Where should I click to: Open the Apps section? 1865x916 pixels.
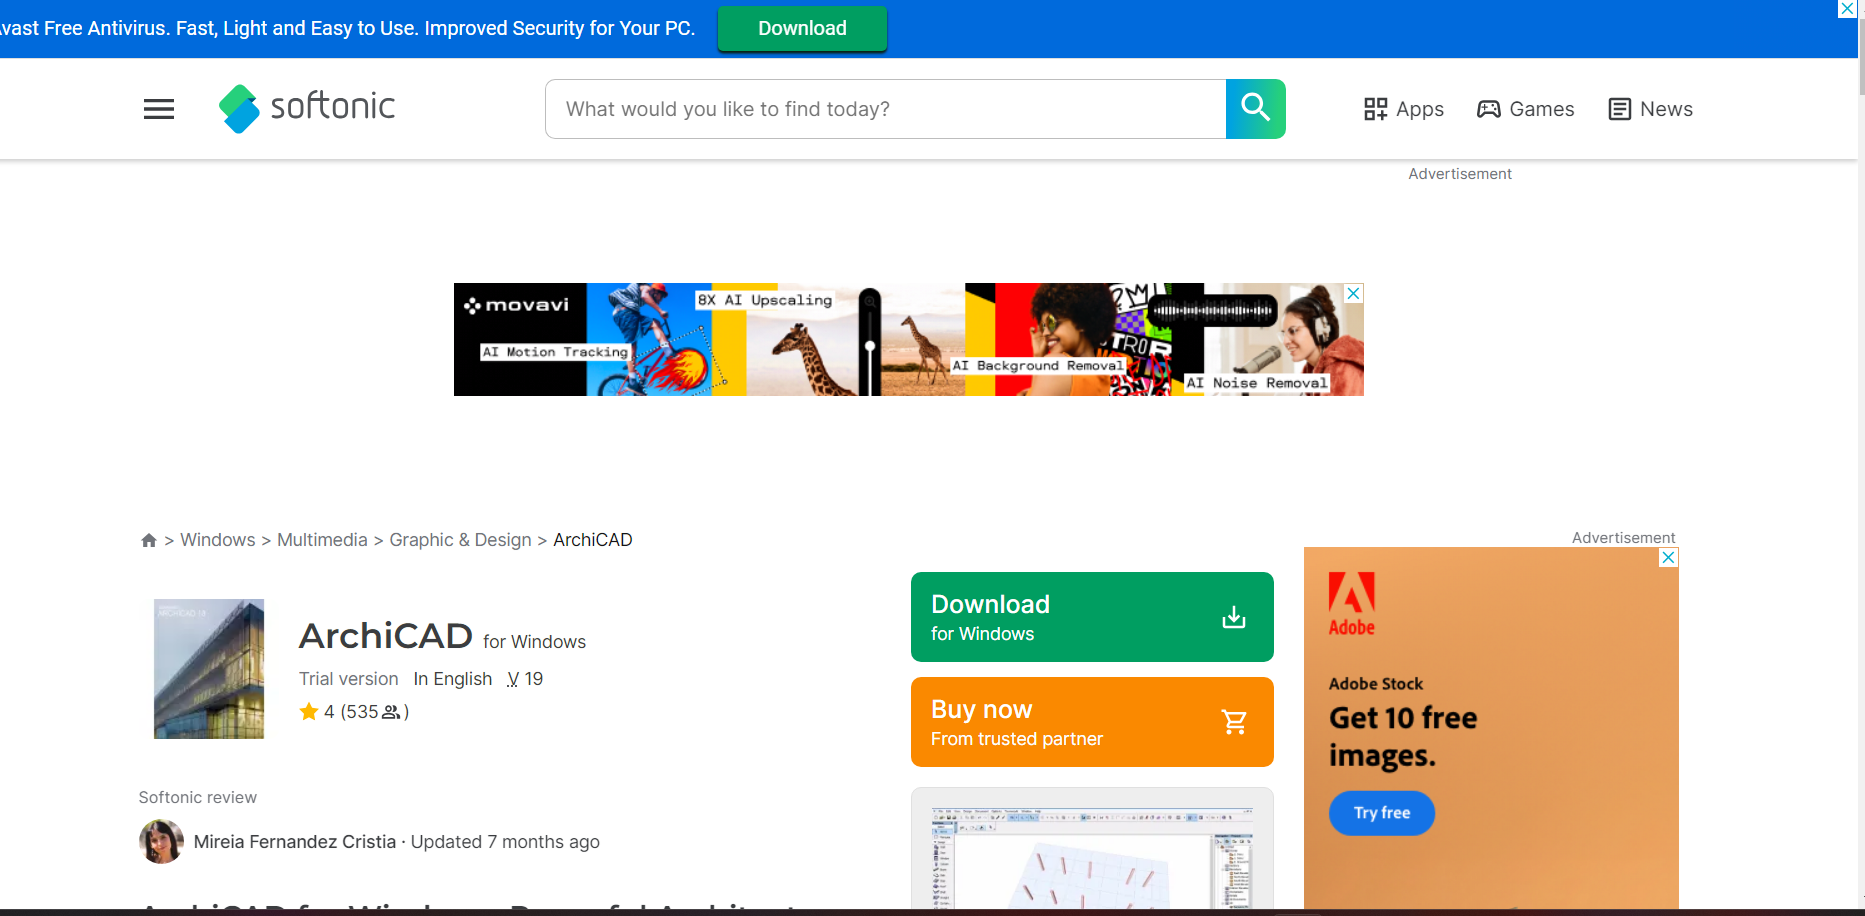pyautogui.click(x=1404, y=109)
